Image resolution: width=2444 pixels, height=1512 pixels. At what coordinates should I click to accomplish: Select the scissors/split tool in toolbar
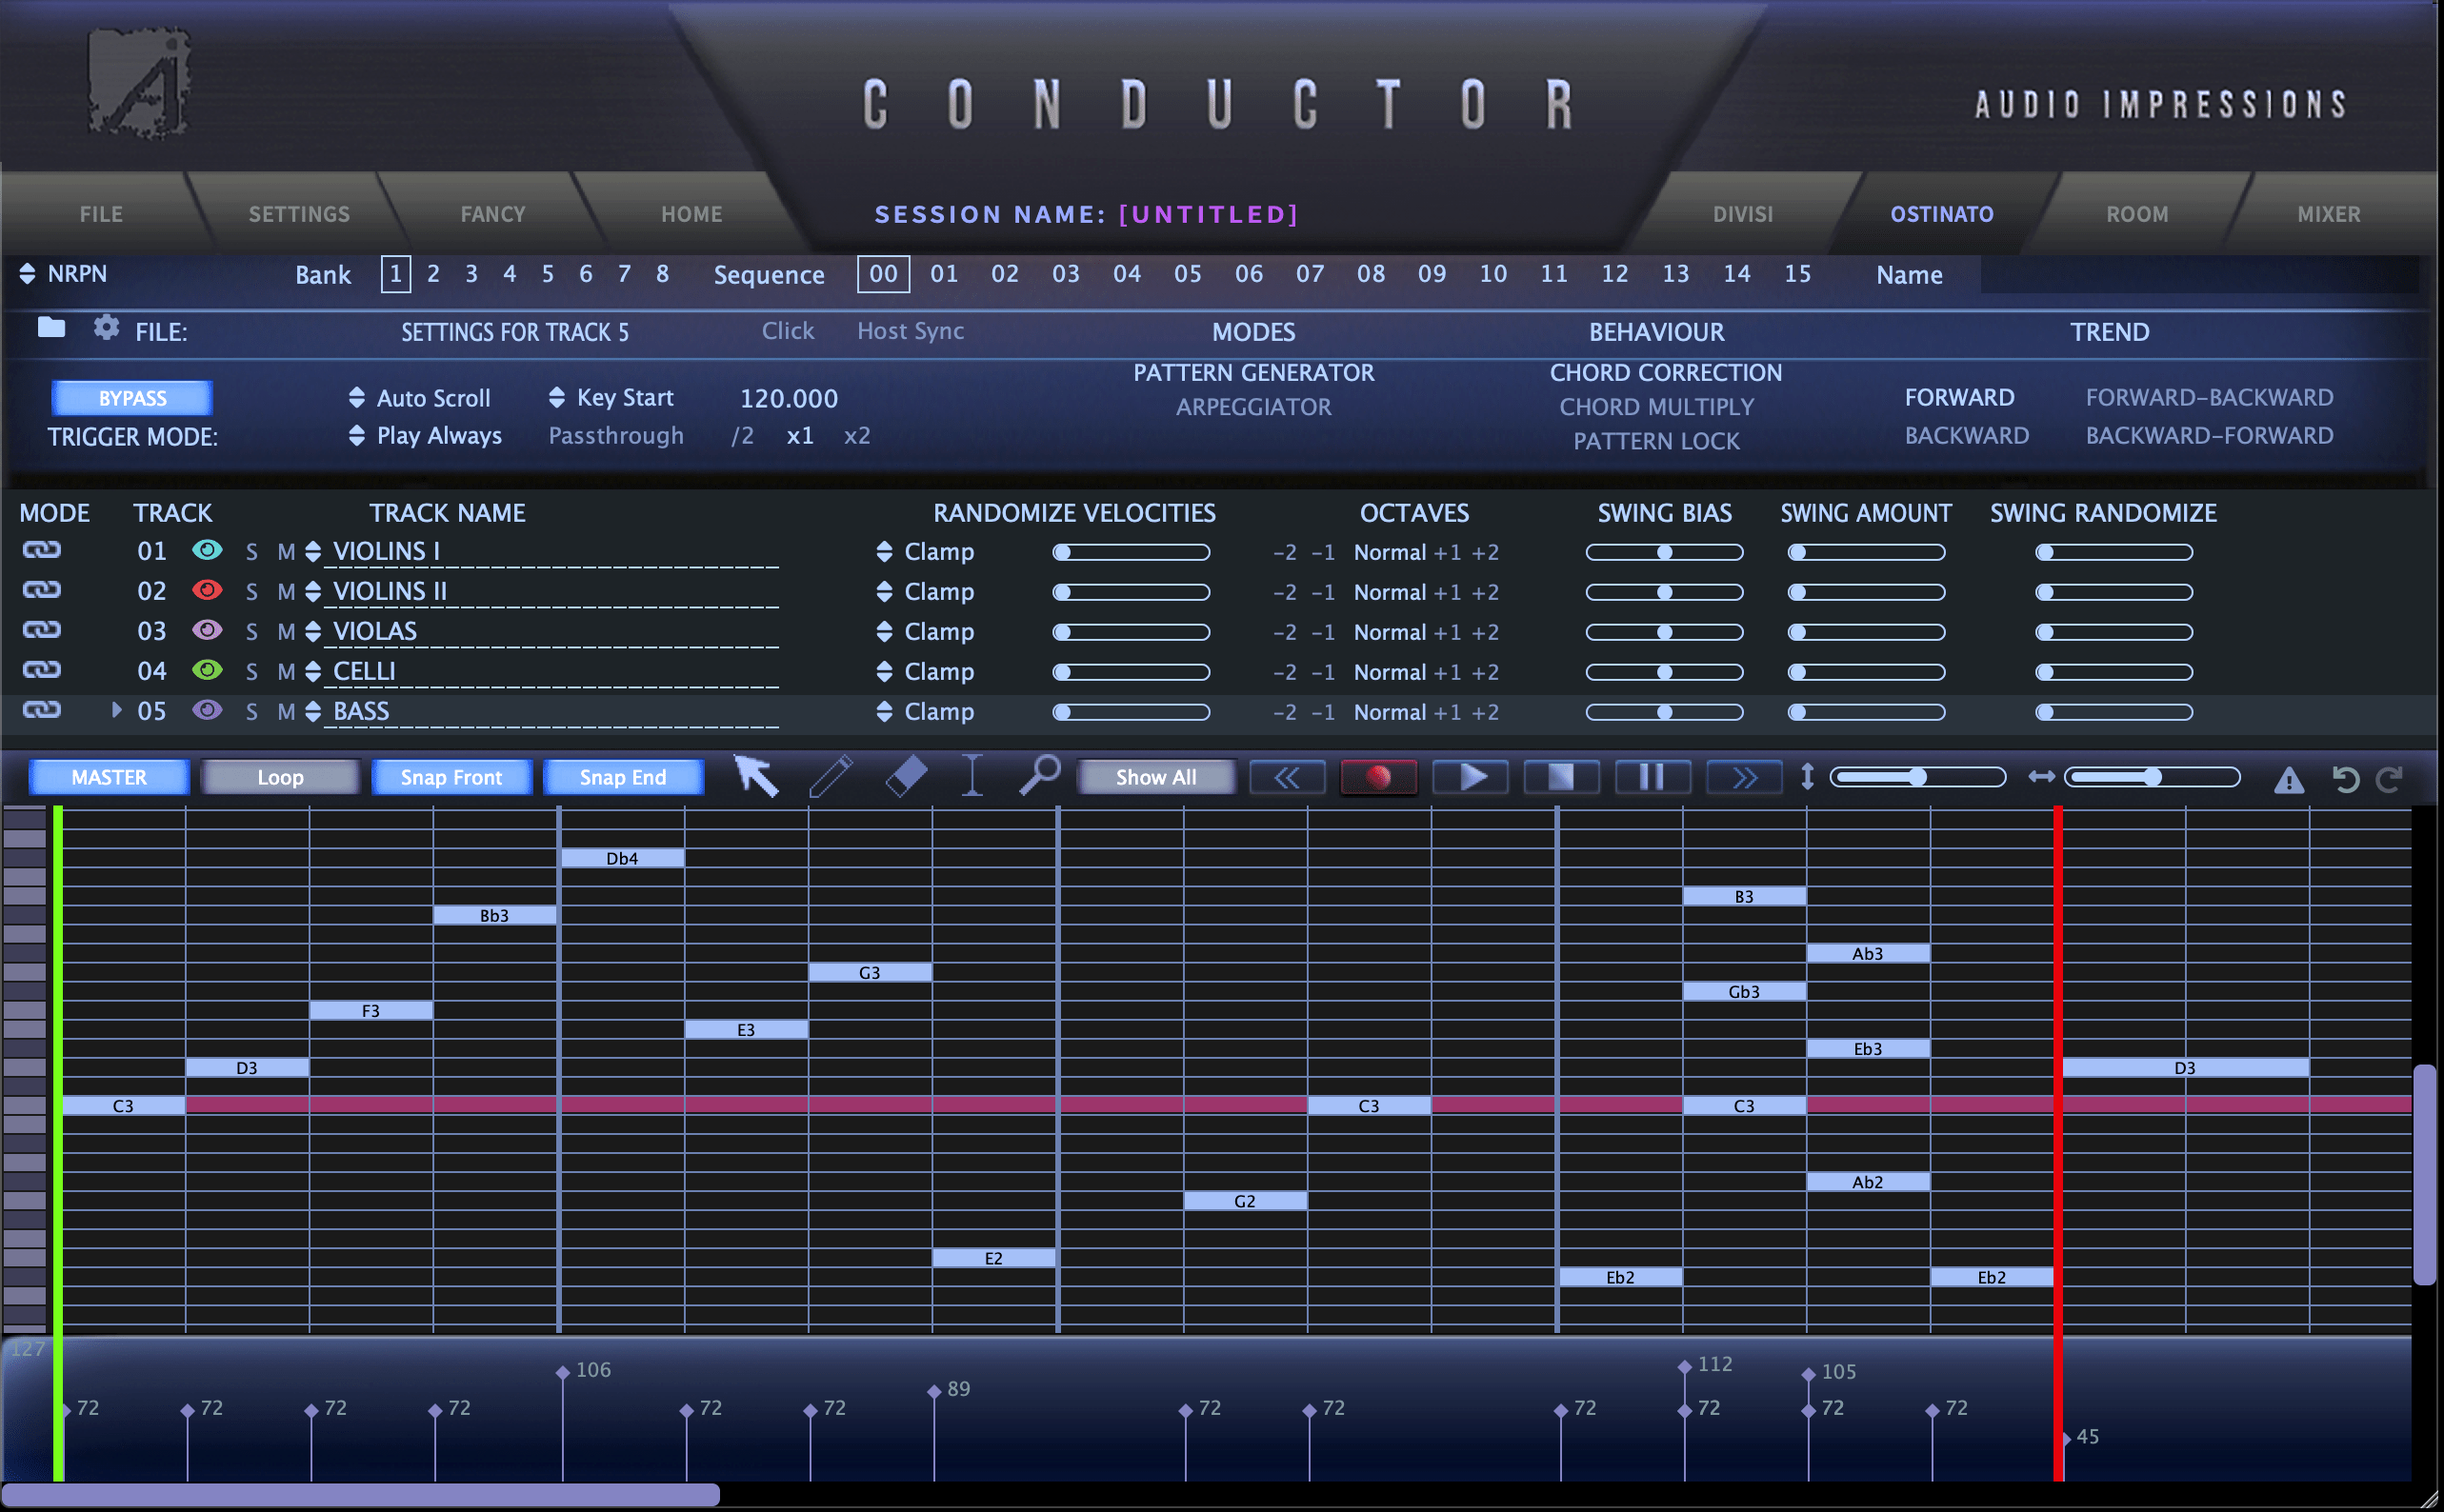(972, 775)
